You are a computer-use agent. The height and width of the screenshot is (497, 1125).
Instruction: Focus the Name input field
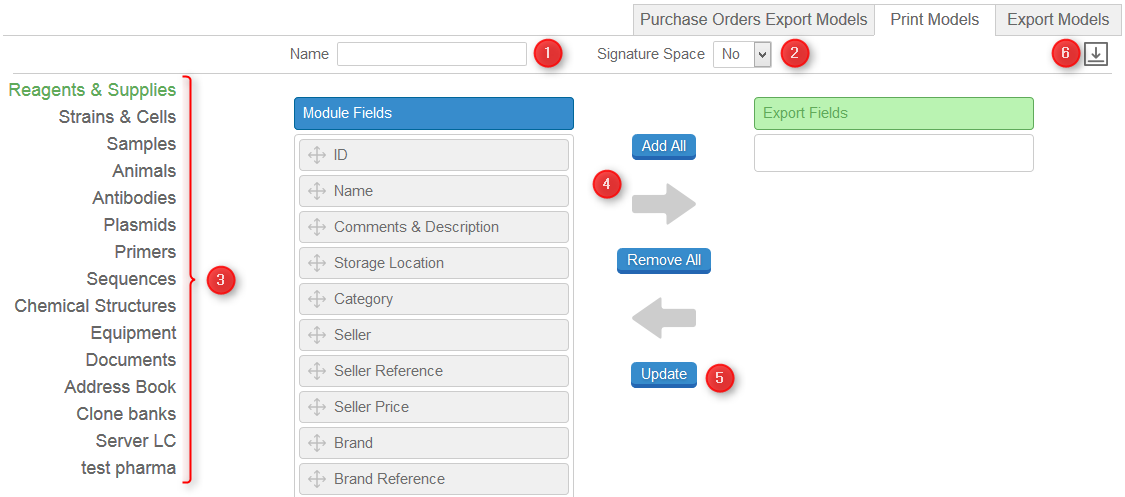coord(432,54)
